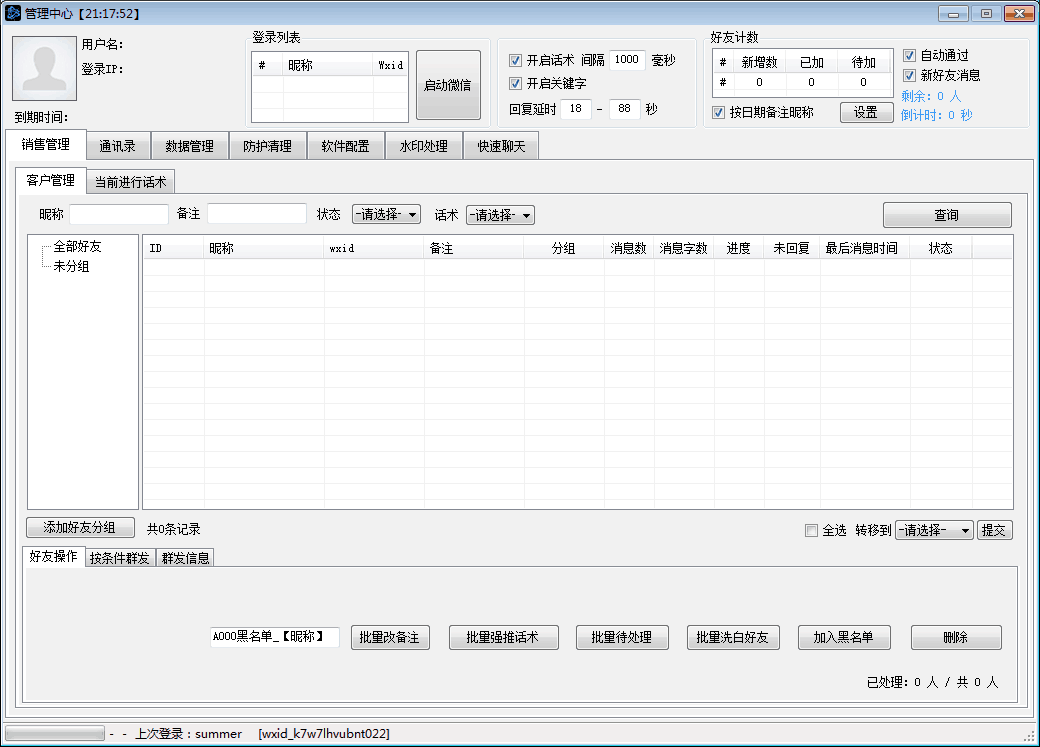Image resolution: width=1040 pixels, height=747 pixels.
Task: Click the 批量待处理 button
Action: [x=621, y=638]
